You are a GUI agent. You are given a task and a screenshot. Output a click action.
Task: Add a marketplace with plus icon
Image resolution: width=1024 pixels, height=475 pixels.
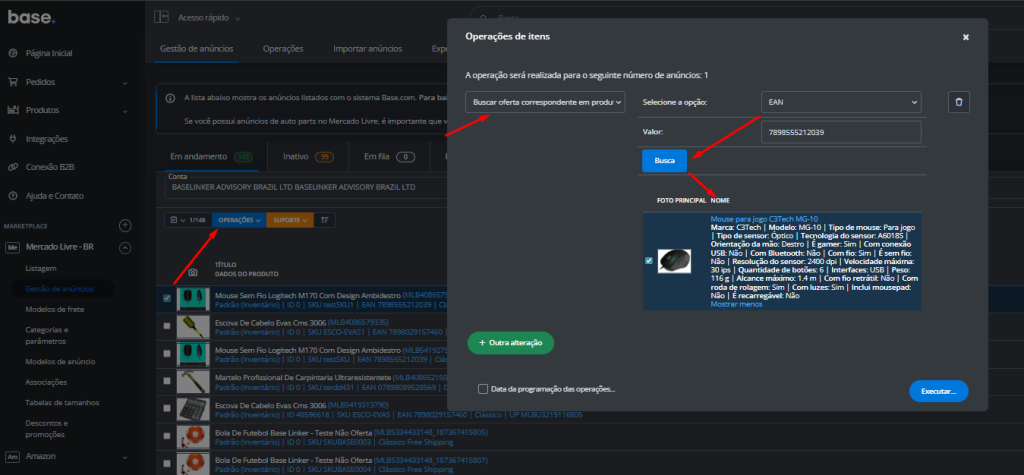point(125,225)
